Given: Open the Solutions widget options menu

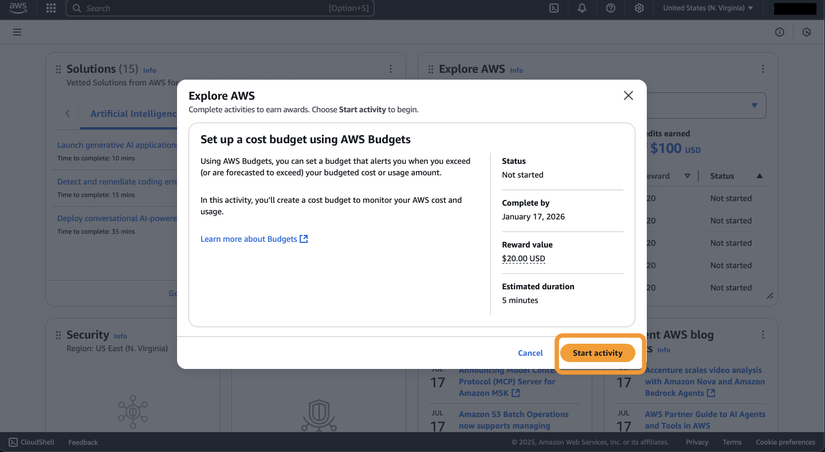Looking at the screenshot, I should 391,69.
